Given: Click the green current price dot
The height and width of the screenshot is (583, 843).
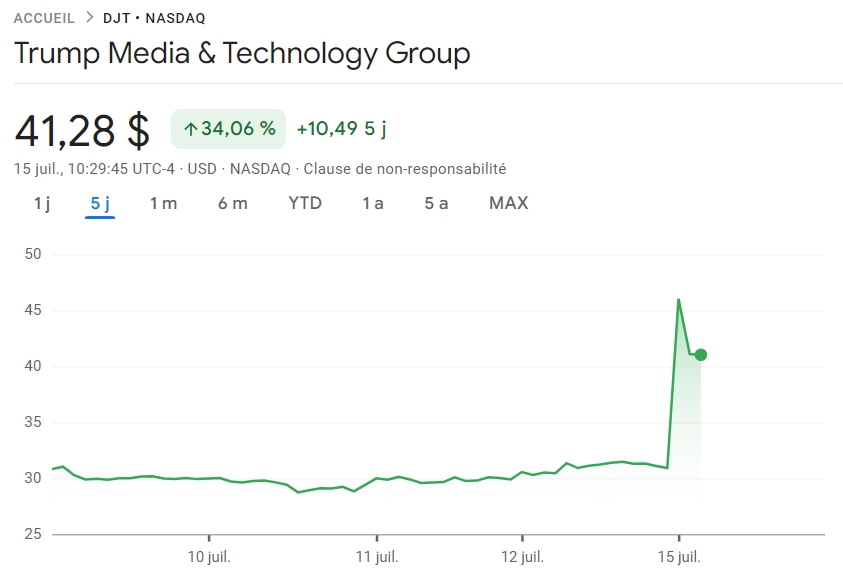Looking at the screenshot, I should pos(700,355).
